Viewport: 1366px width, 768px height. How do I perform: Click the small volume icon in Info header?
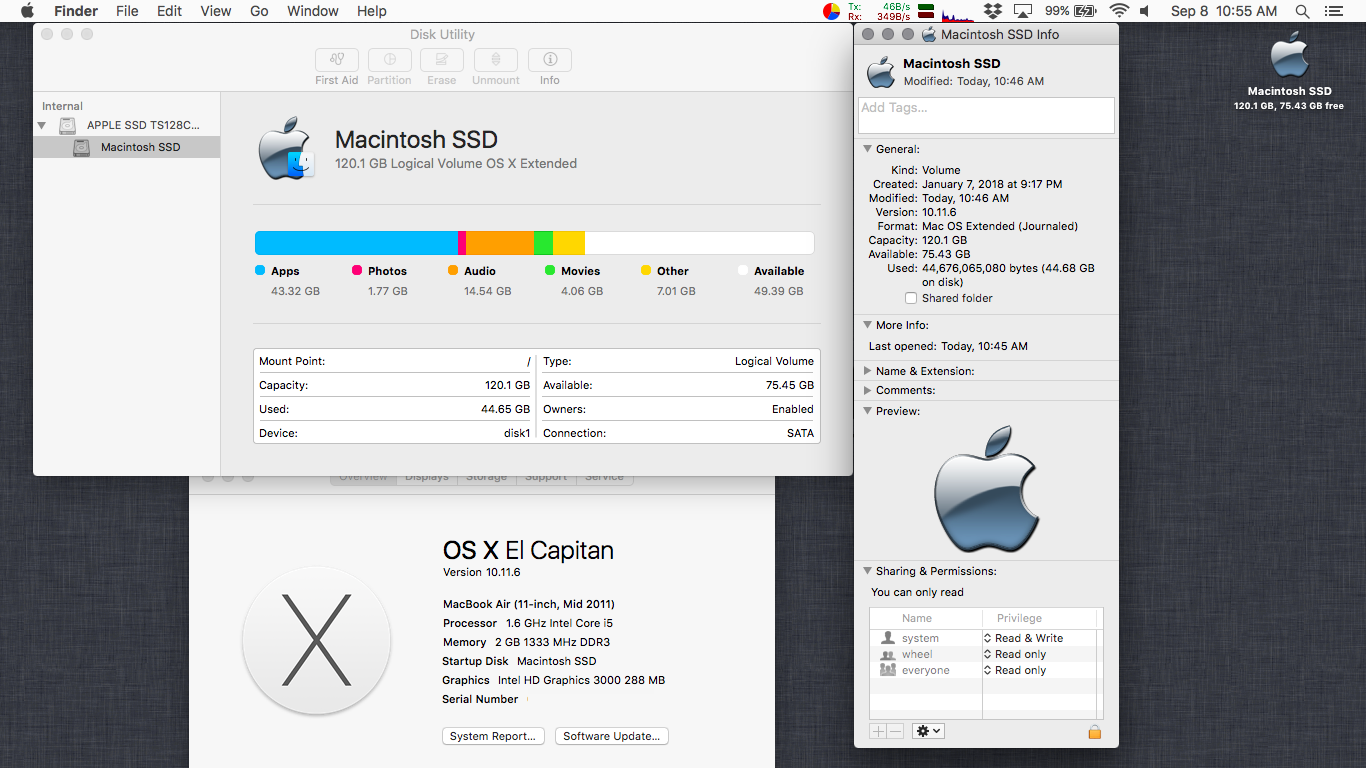[881, 72]
